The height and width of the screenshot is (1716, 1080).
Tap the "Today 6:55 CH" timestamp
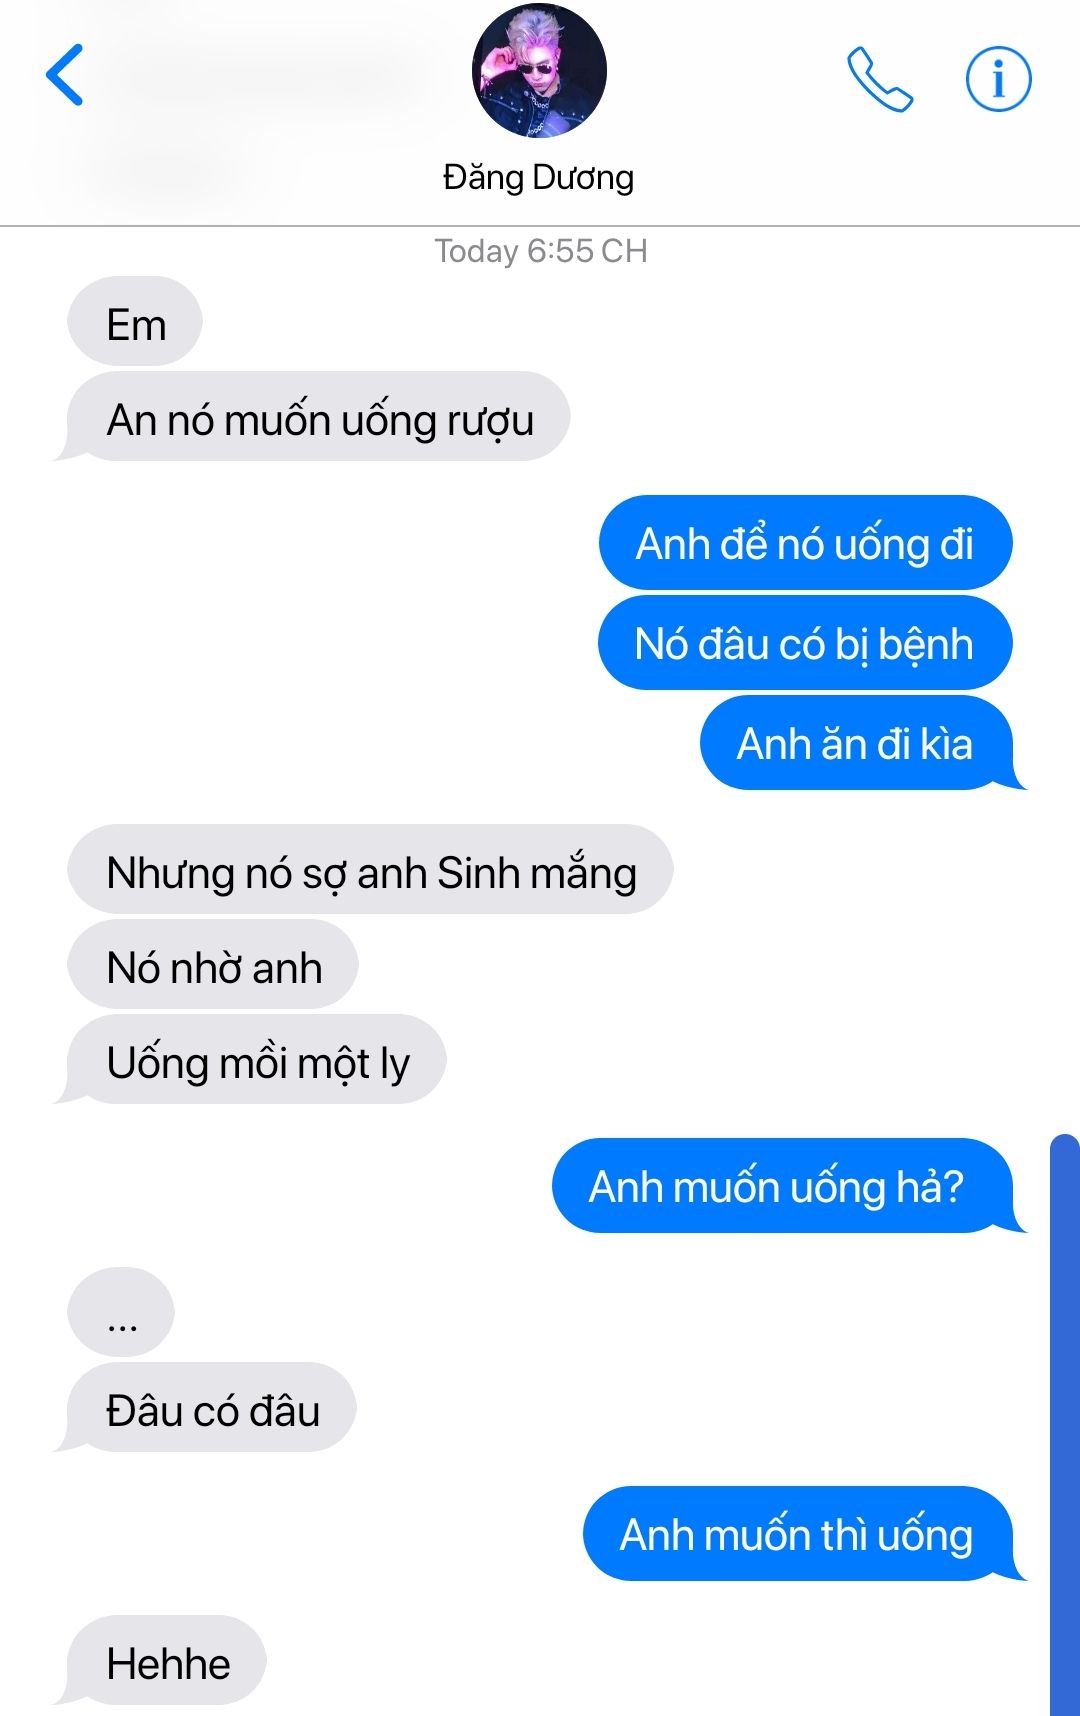pos(541,250)
